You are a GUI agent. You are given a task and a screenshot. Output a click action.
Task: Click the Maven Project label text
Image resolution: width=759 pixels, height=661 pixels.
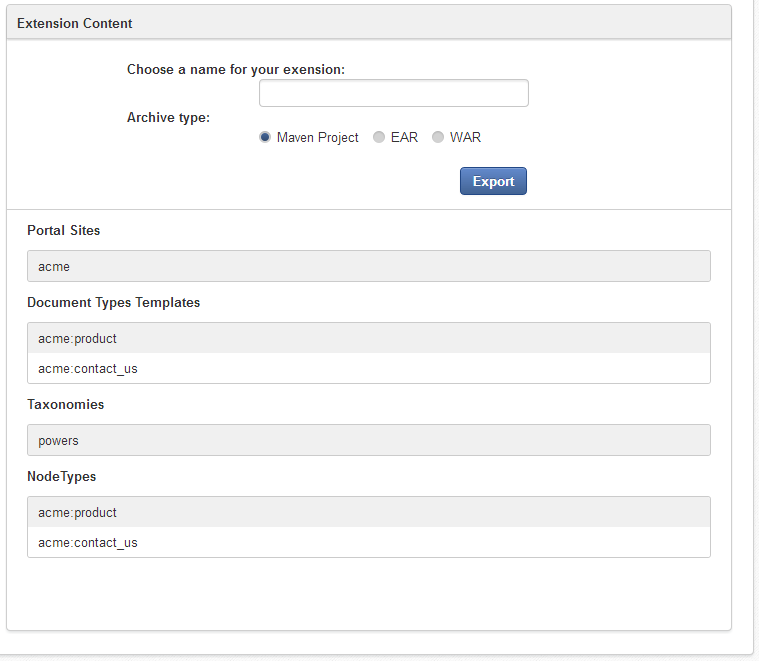pos(318,137)
